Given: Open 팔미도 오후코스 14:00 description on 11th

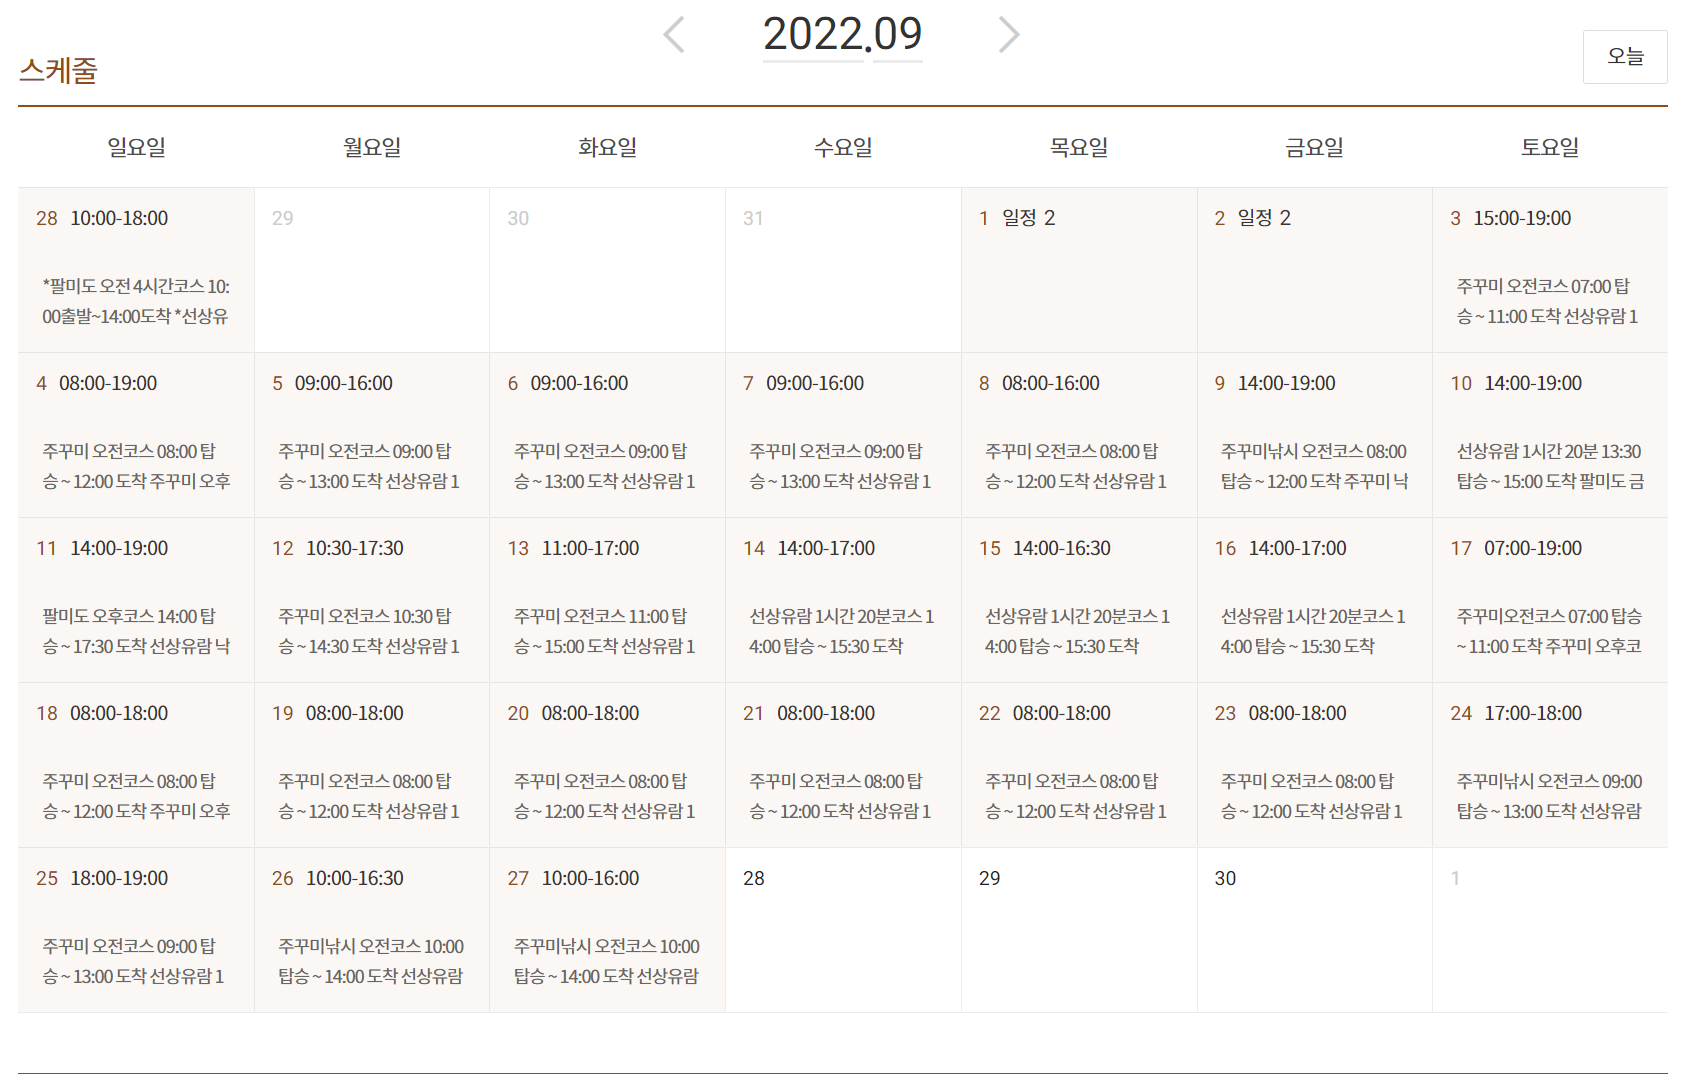Looking at the screenshot, I should tap(136, 631).
